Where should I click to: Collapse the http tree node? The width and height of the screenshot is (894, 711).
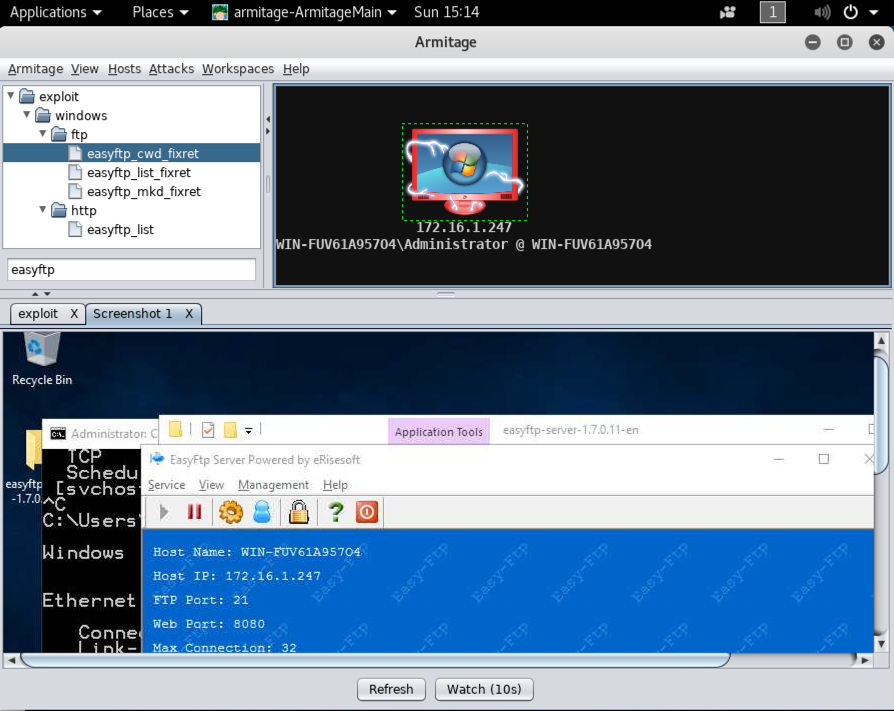point(43,209)
